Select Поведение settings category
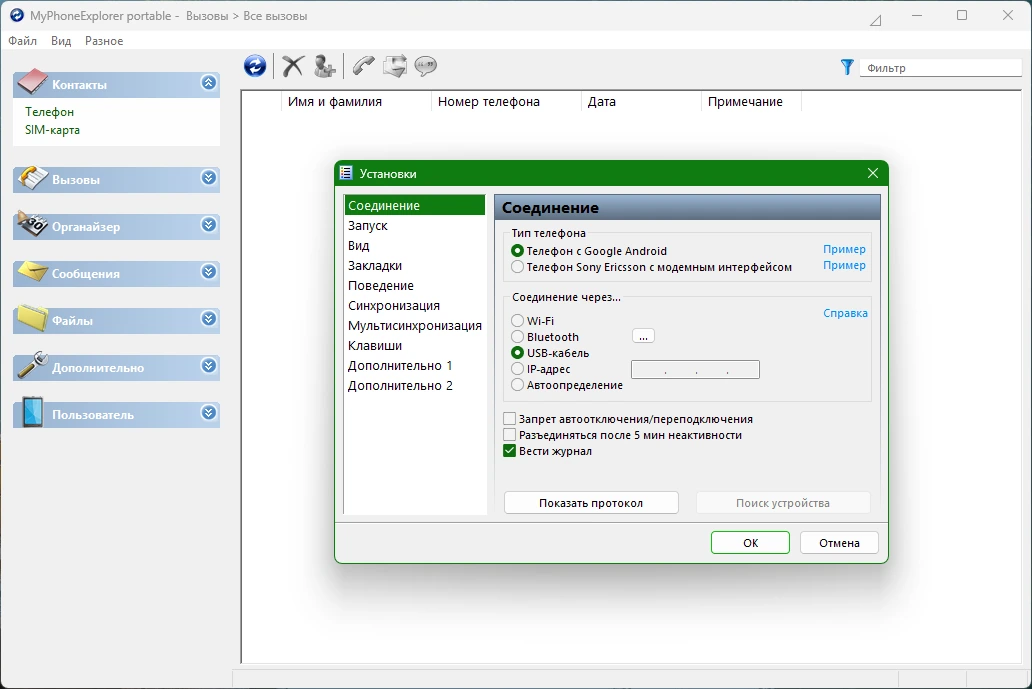 [415, 286]
